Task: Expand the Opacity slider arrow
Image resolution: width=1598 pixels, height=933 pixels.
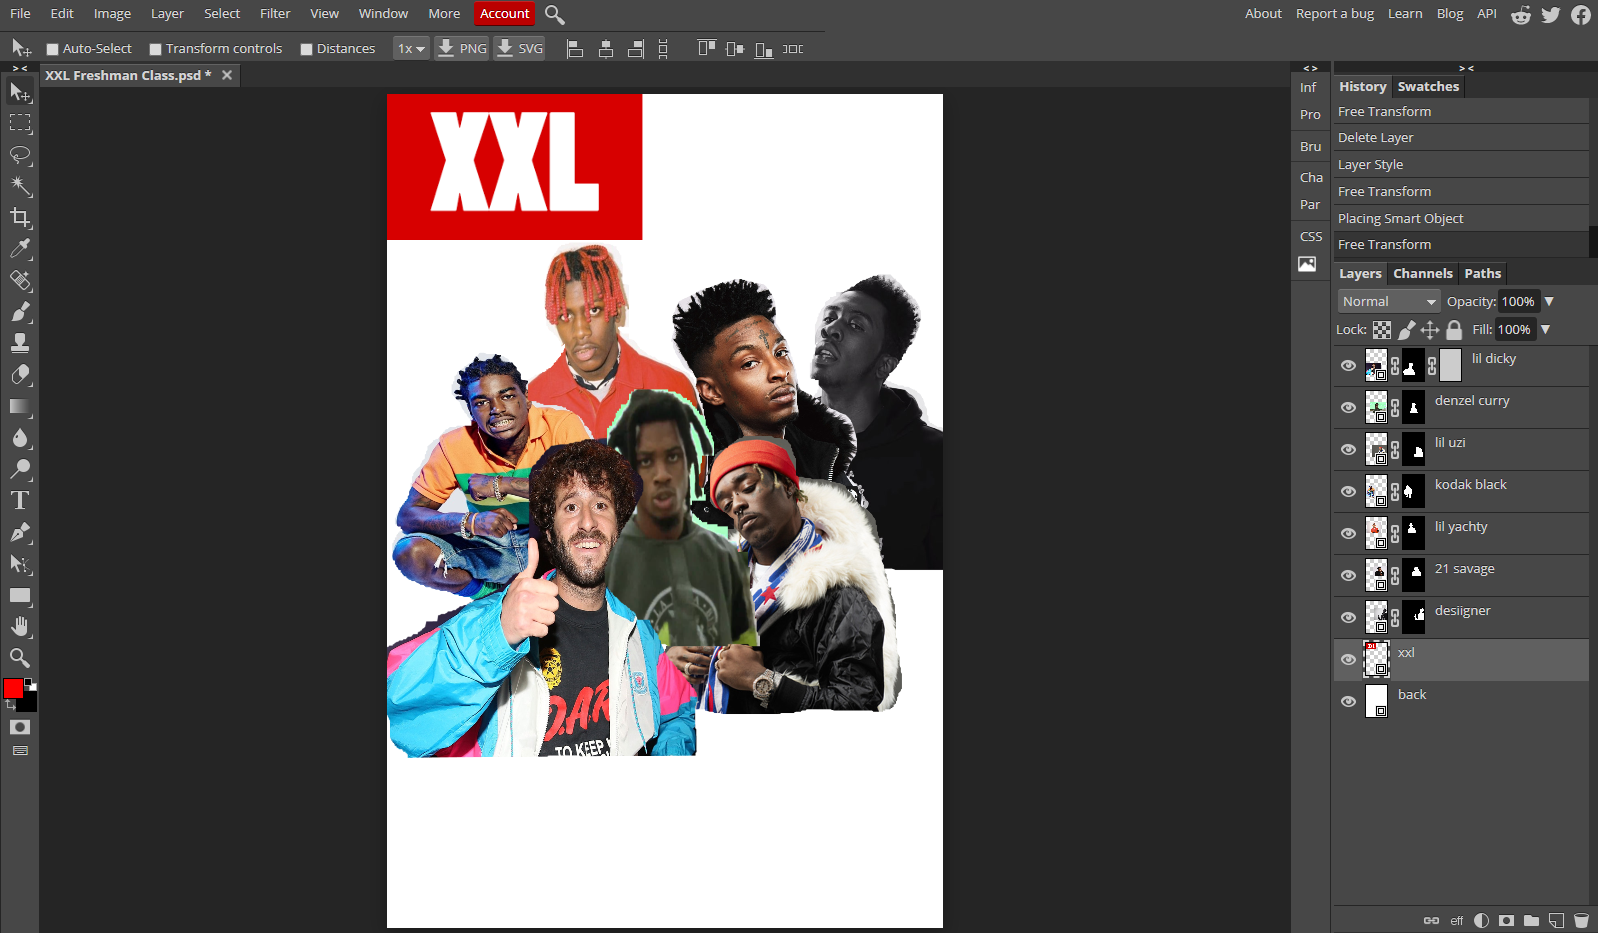Action: (x=1549, y=301)
